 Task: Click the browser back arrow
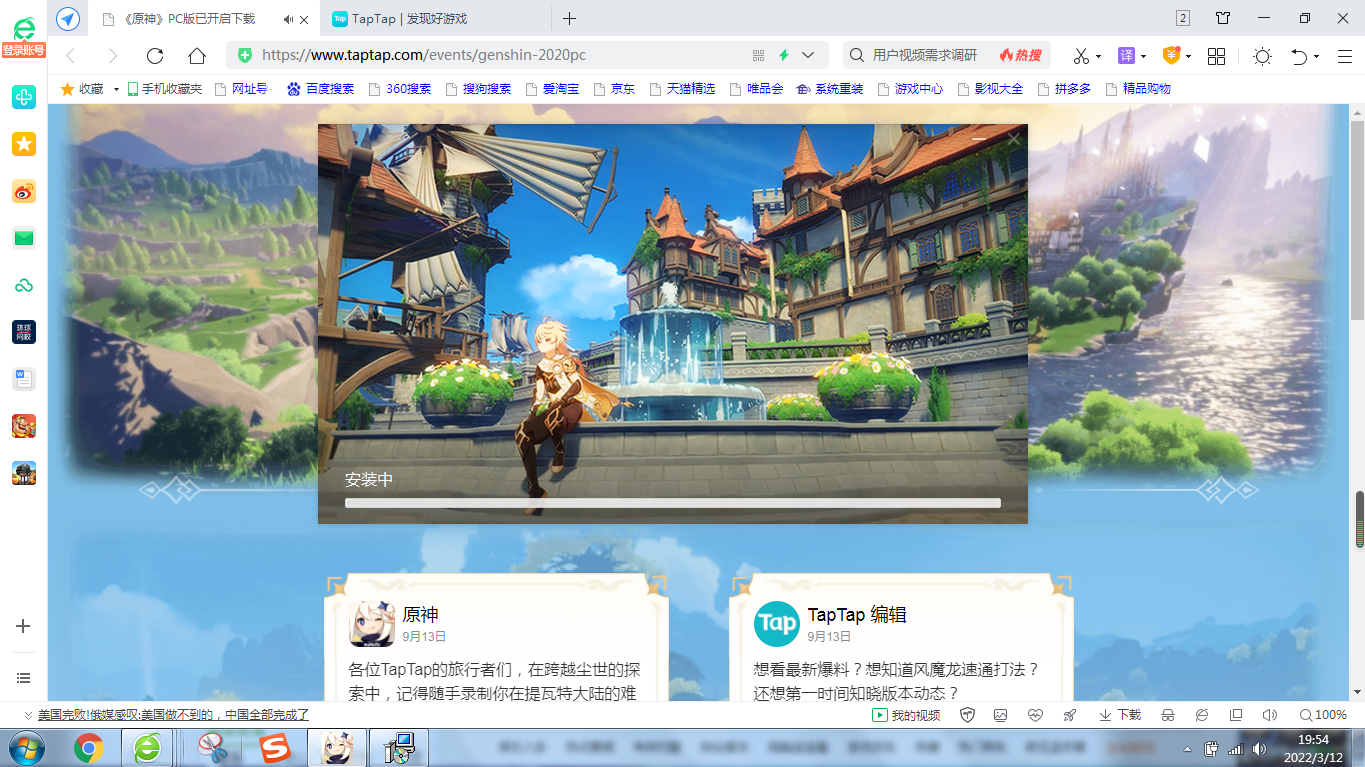[x=70, y=56]
